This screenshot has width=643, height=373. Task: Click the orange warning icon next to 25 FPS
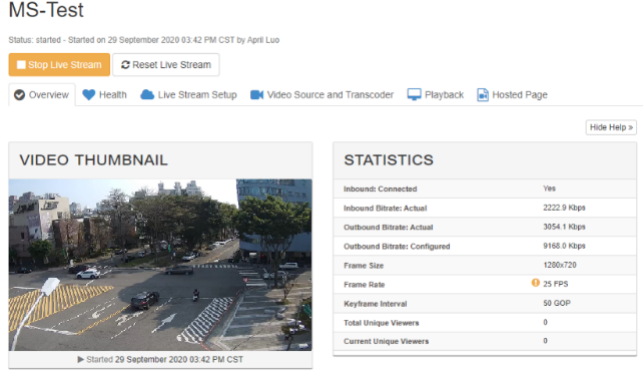coord(535,283)
